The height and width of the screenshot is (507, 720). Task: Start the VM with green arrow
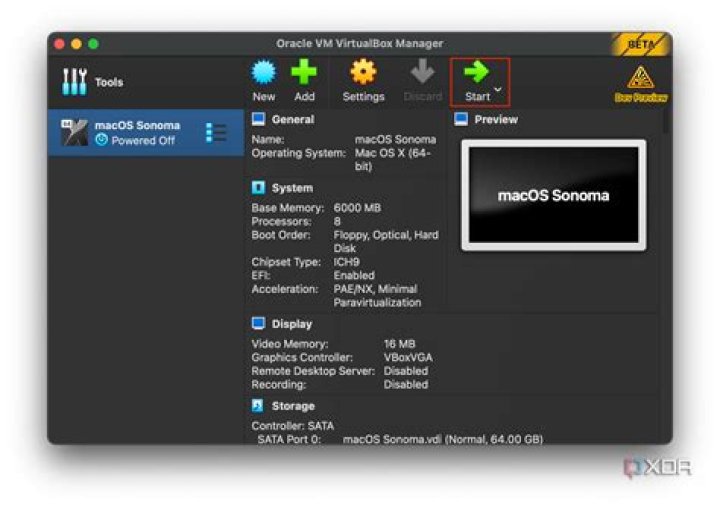pos(476,81)
